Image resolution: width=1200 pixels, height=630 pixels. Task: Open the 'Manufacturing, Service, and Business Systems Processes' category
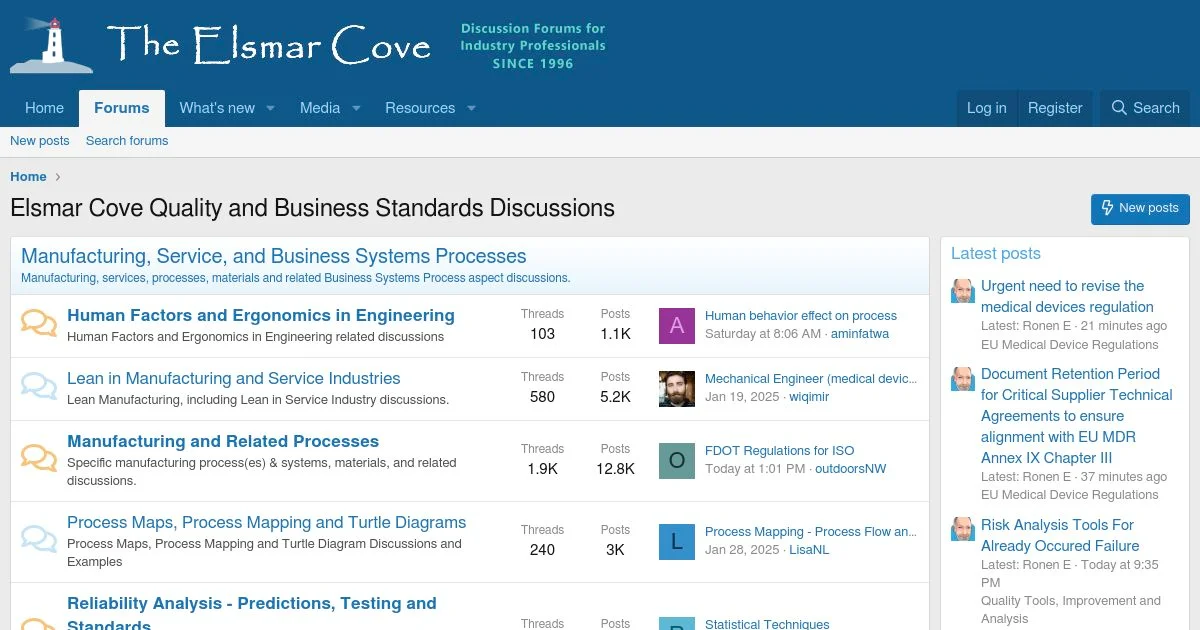click(274, 256)
